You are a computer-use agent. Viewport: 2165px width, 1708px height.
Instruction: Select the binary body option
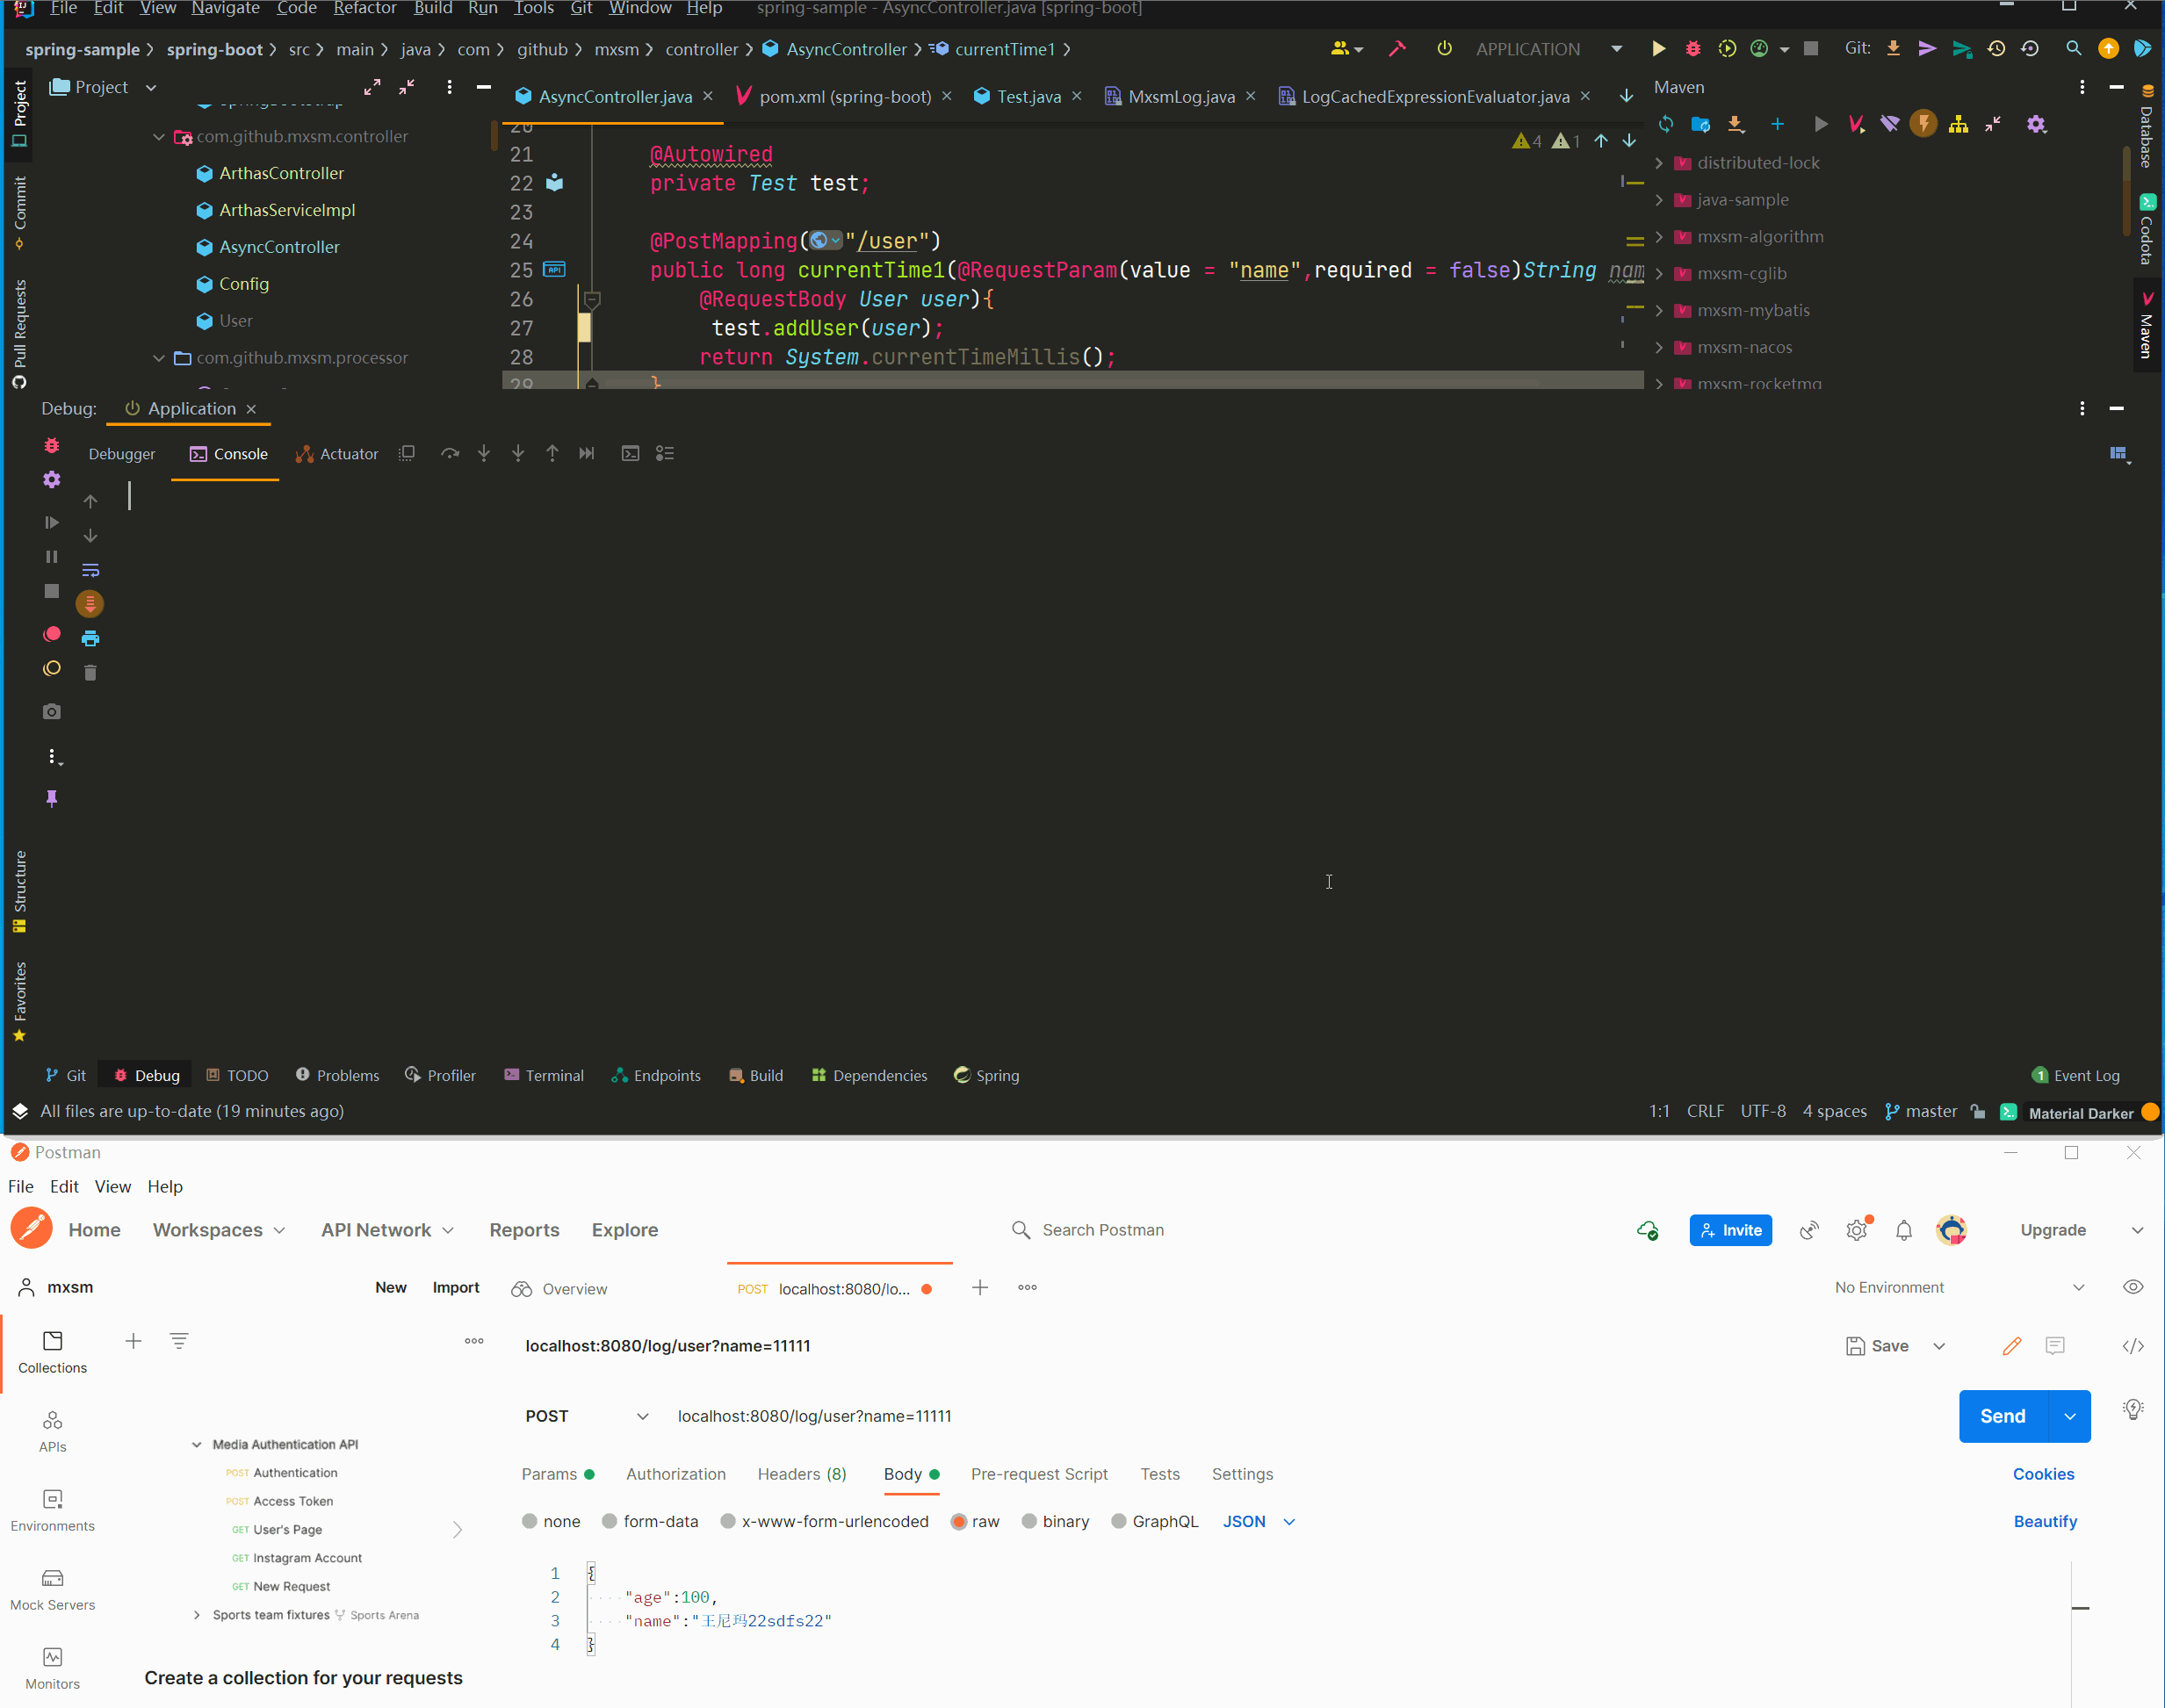(x=1028, y=1521)
